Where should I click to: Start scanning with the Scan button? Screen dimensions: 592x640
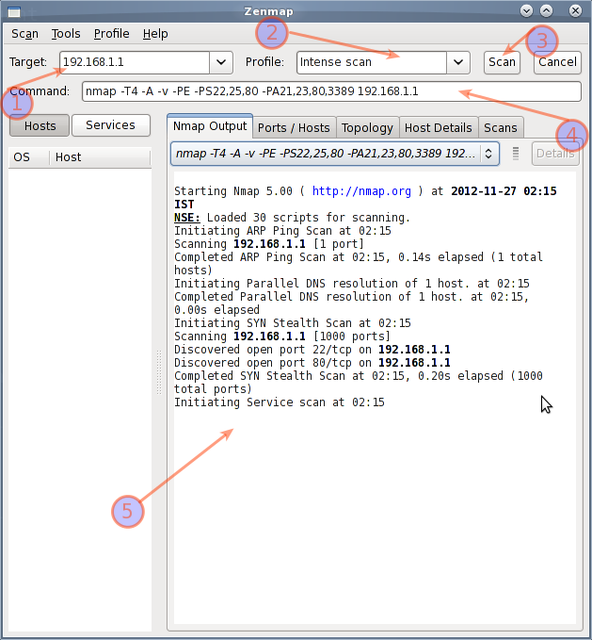point(502,62)
